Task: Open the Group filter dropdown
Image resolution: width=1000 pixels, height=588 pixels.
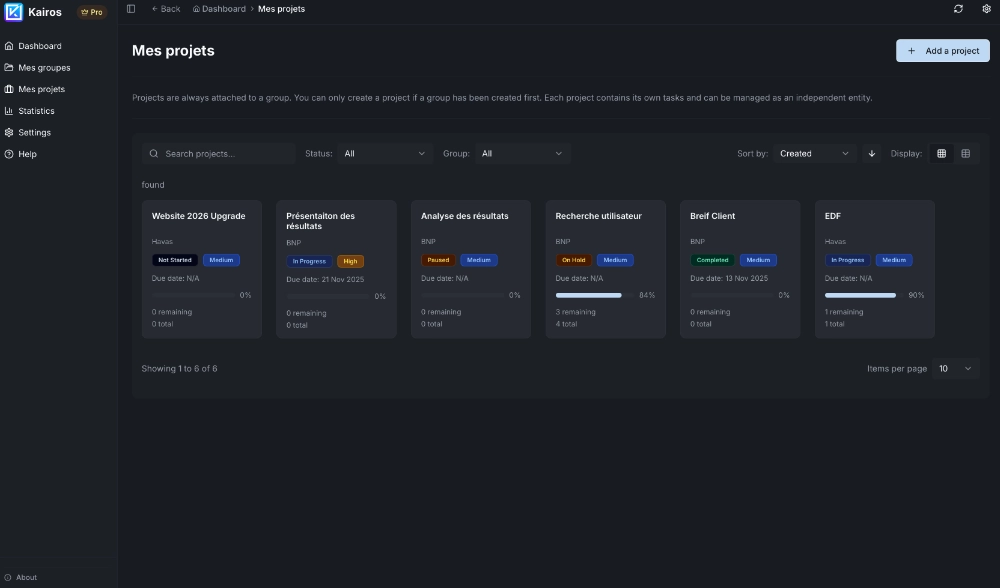Action: (520, 153)
